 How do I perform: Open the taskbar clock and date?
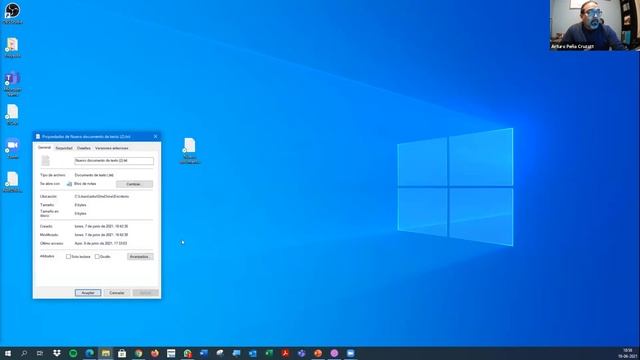click(628, 353)
